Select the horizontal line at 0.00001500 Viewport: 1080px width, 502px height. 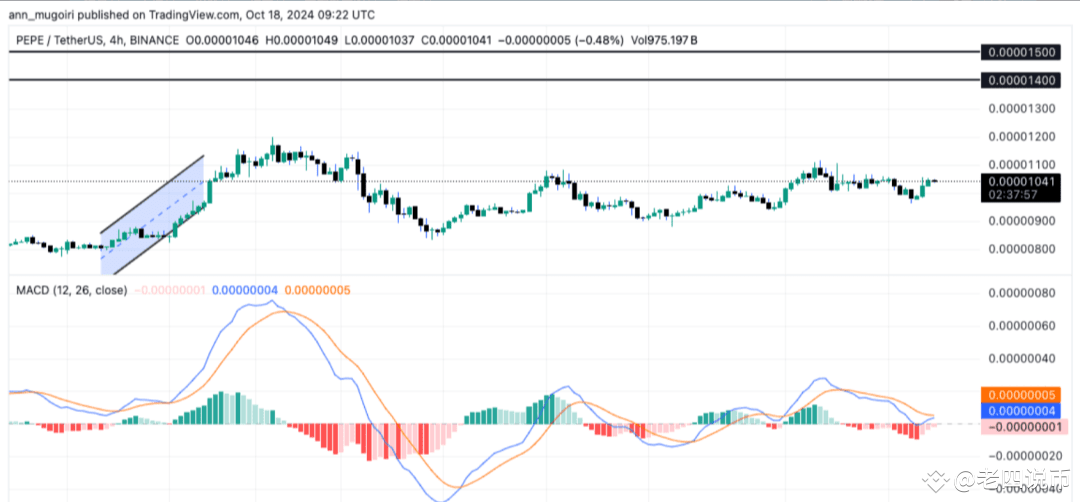point(494,52)
